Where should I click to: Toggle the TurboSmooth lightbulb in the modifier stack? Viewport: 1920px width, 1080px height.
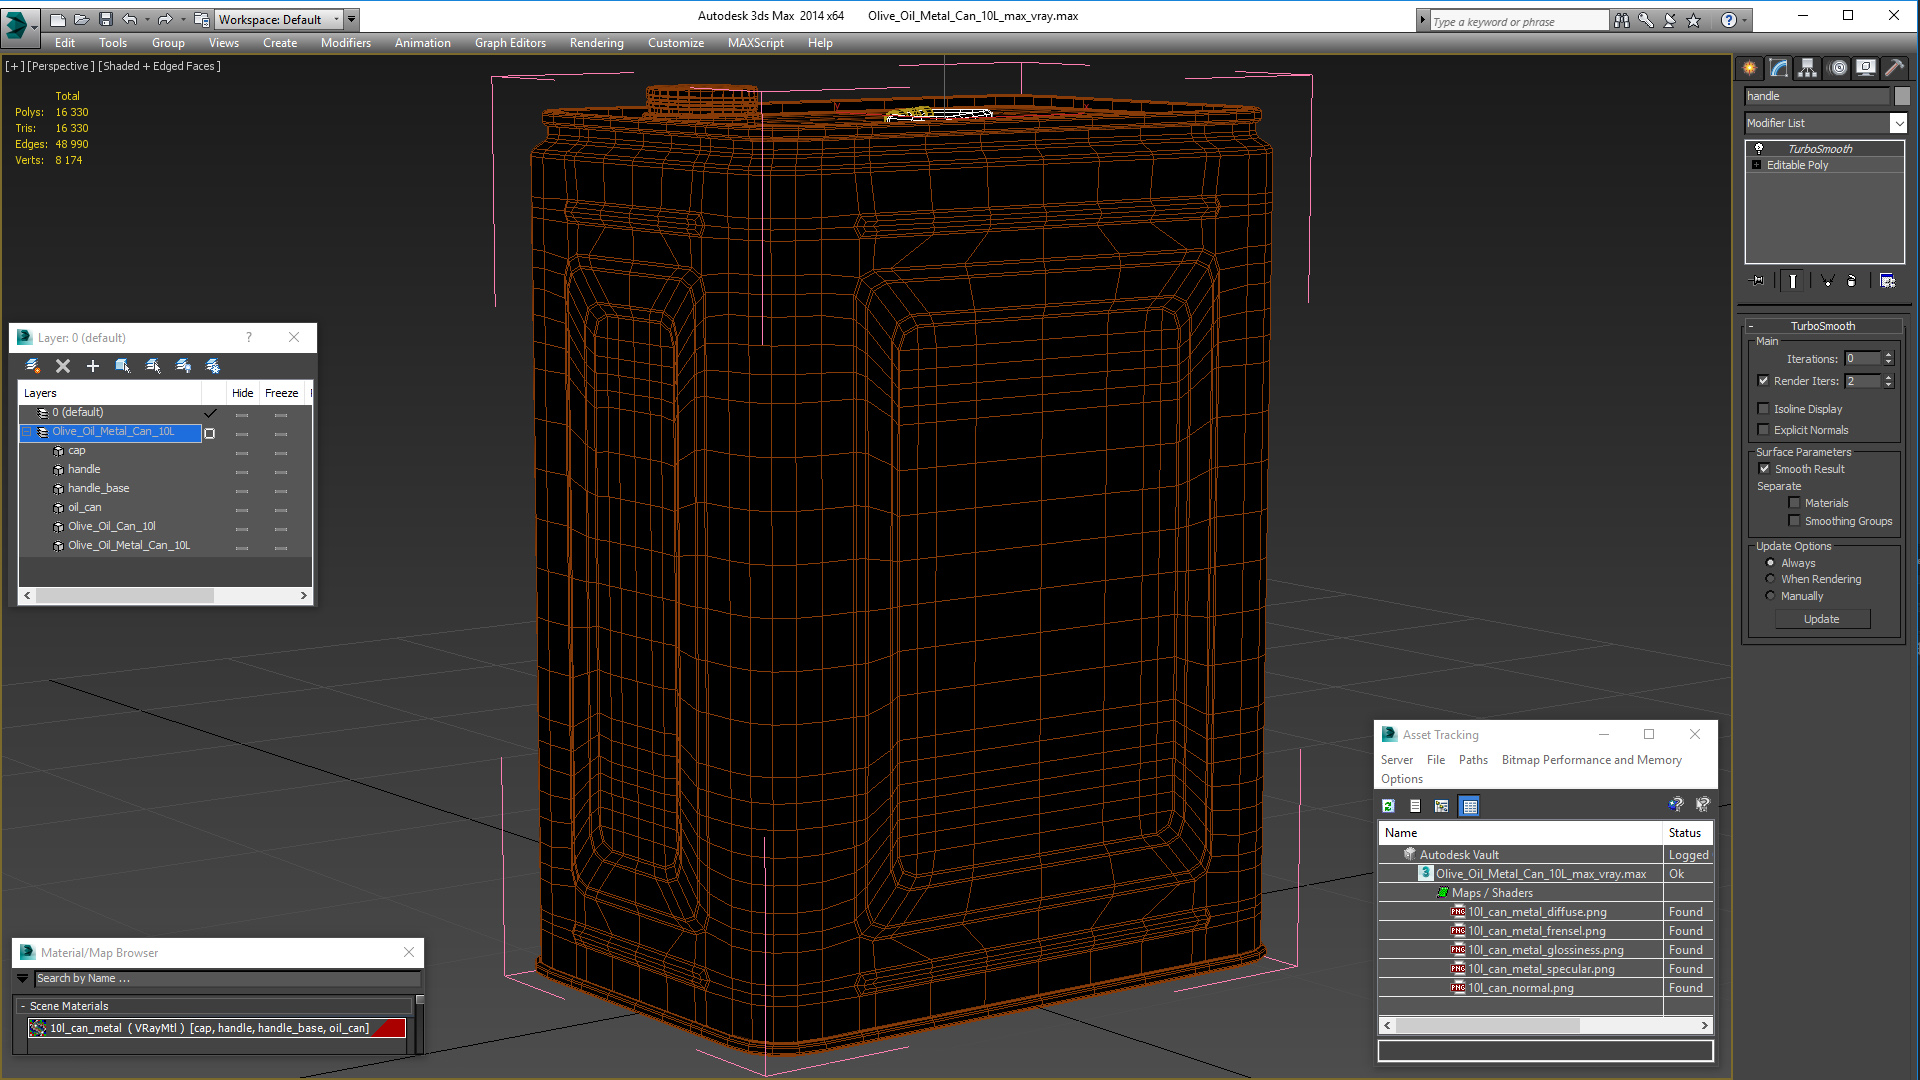coord(1759,149)
